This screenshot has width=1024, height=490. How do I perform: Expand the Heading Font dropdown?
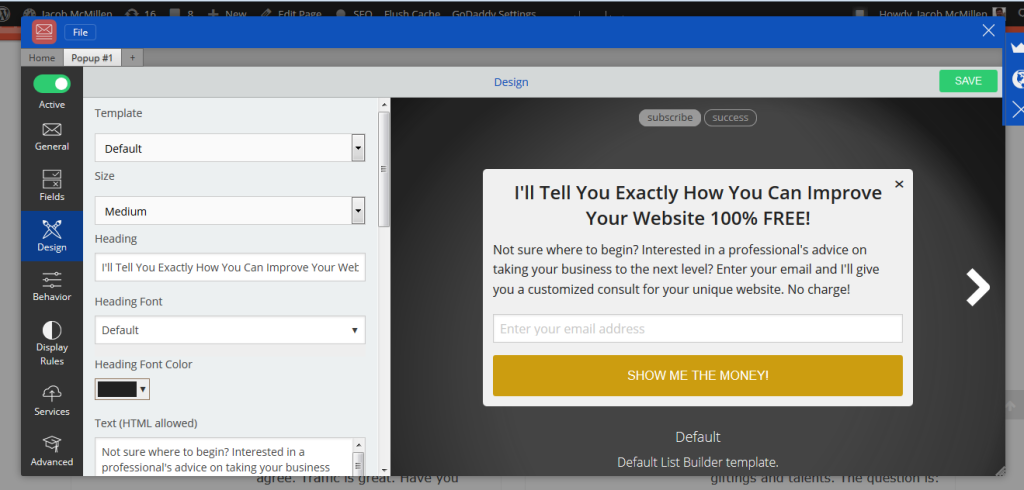(230, 330)
